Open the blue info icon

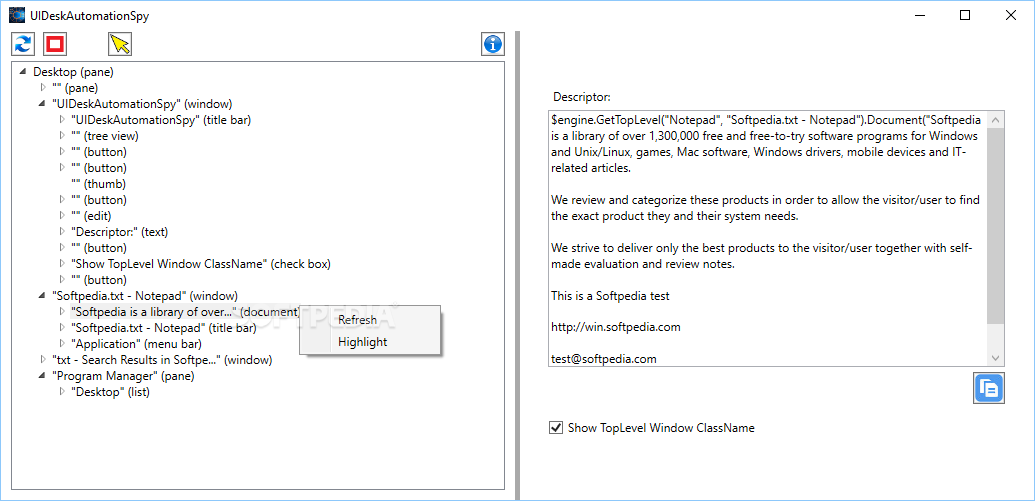493,44
